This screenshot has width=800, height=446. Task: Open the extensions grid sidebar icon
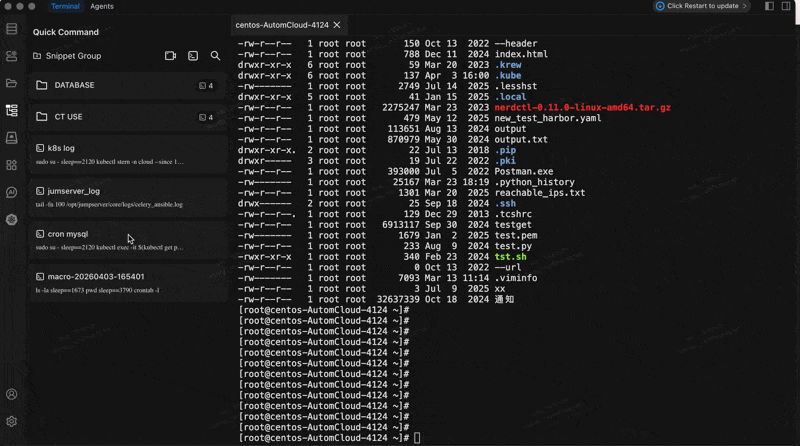[11, 165]
